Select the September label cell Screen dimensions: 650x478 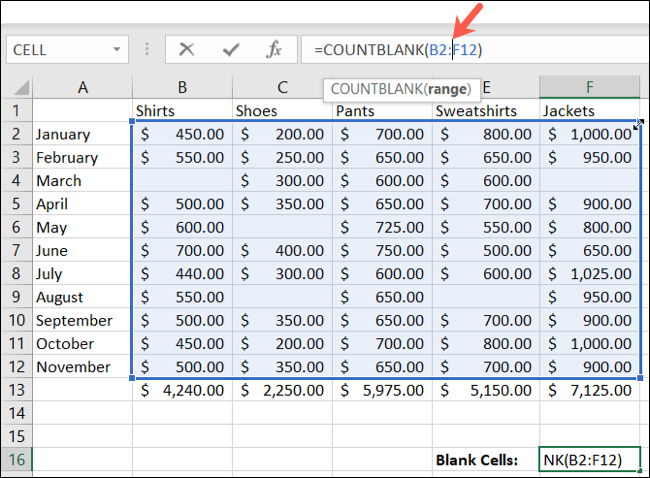point(82,320)
